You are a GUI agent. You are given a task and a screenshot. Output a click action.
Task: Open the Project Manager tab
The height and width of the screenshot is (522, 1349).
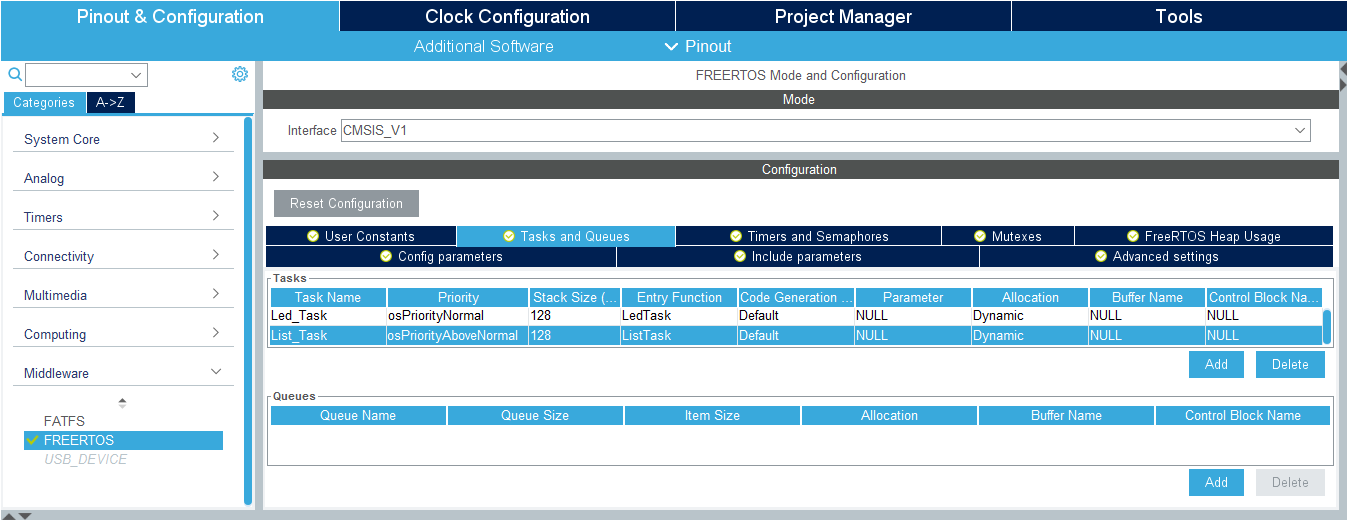(843, 16)
